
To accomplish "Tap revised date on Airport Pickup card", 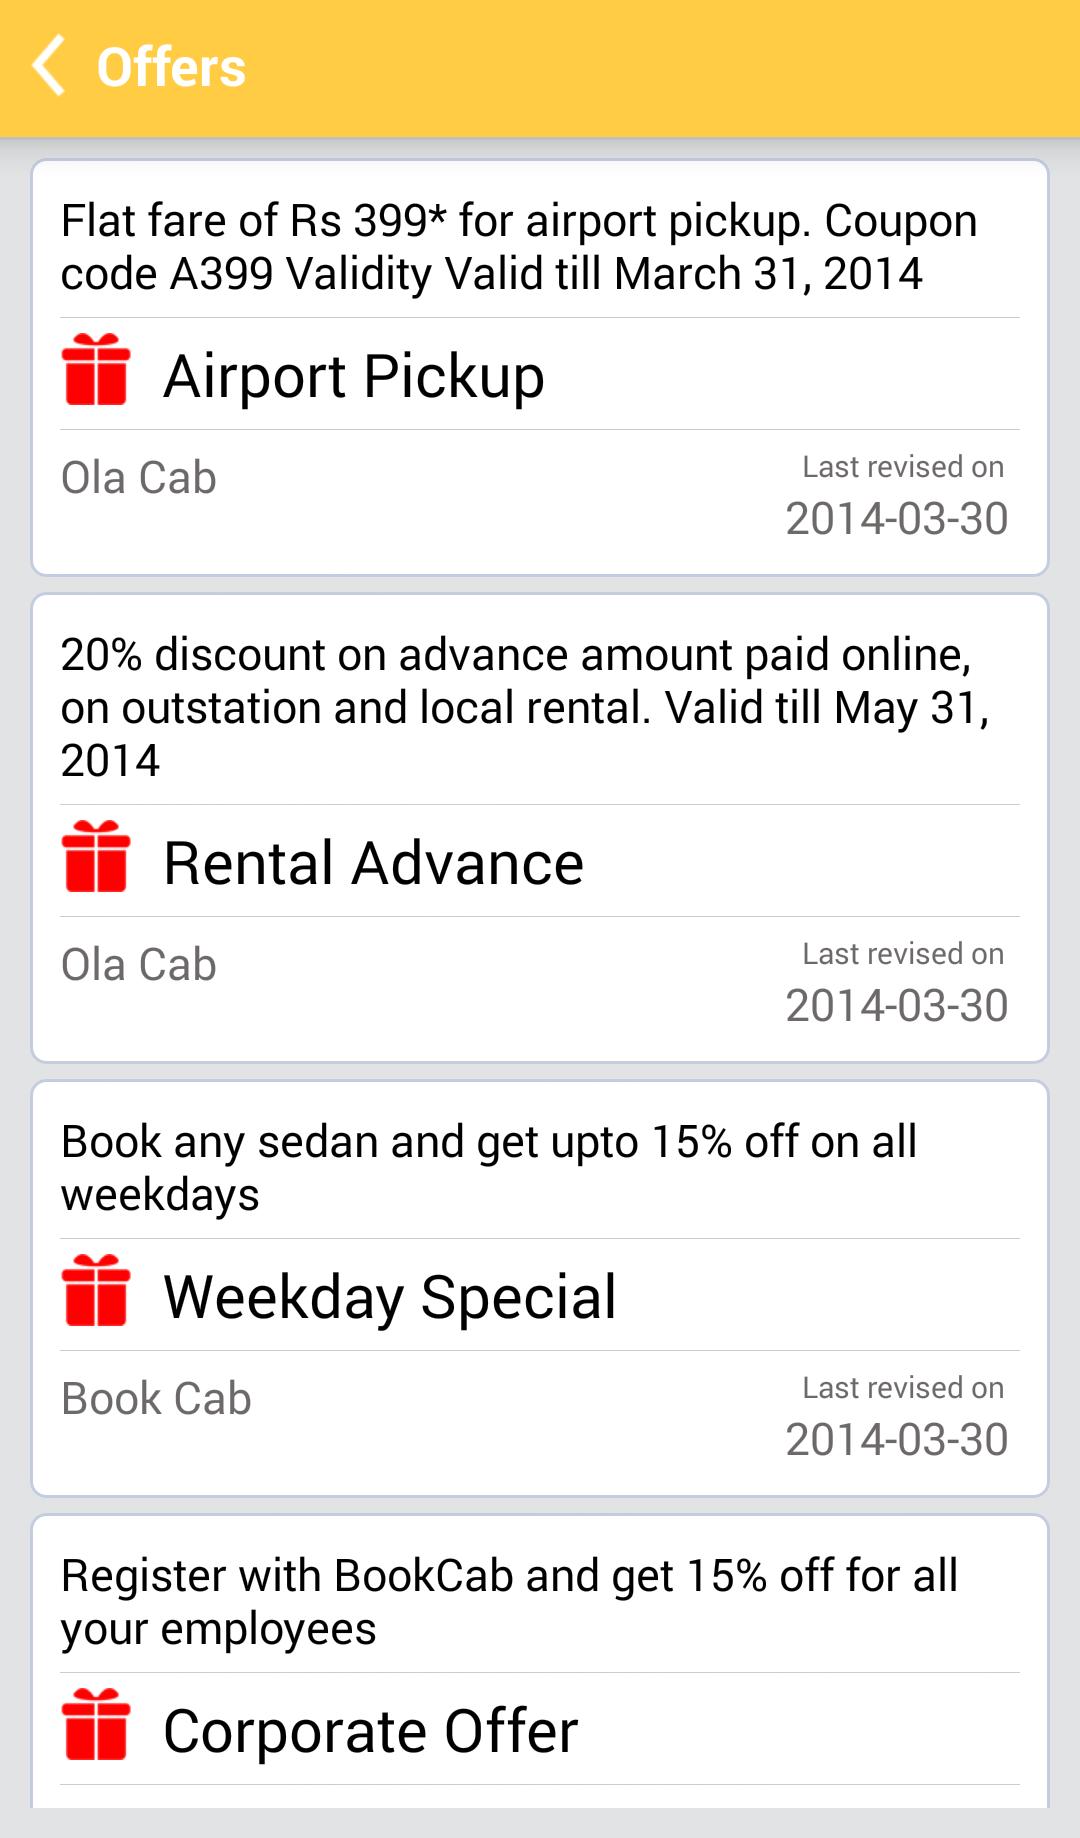I will point(897,518).
